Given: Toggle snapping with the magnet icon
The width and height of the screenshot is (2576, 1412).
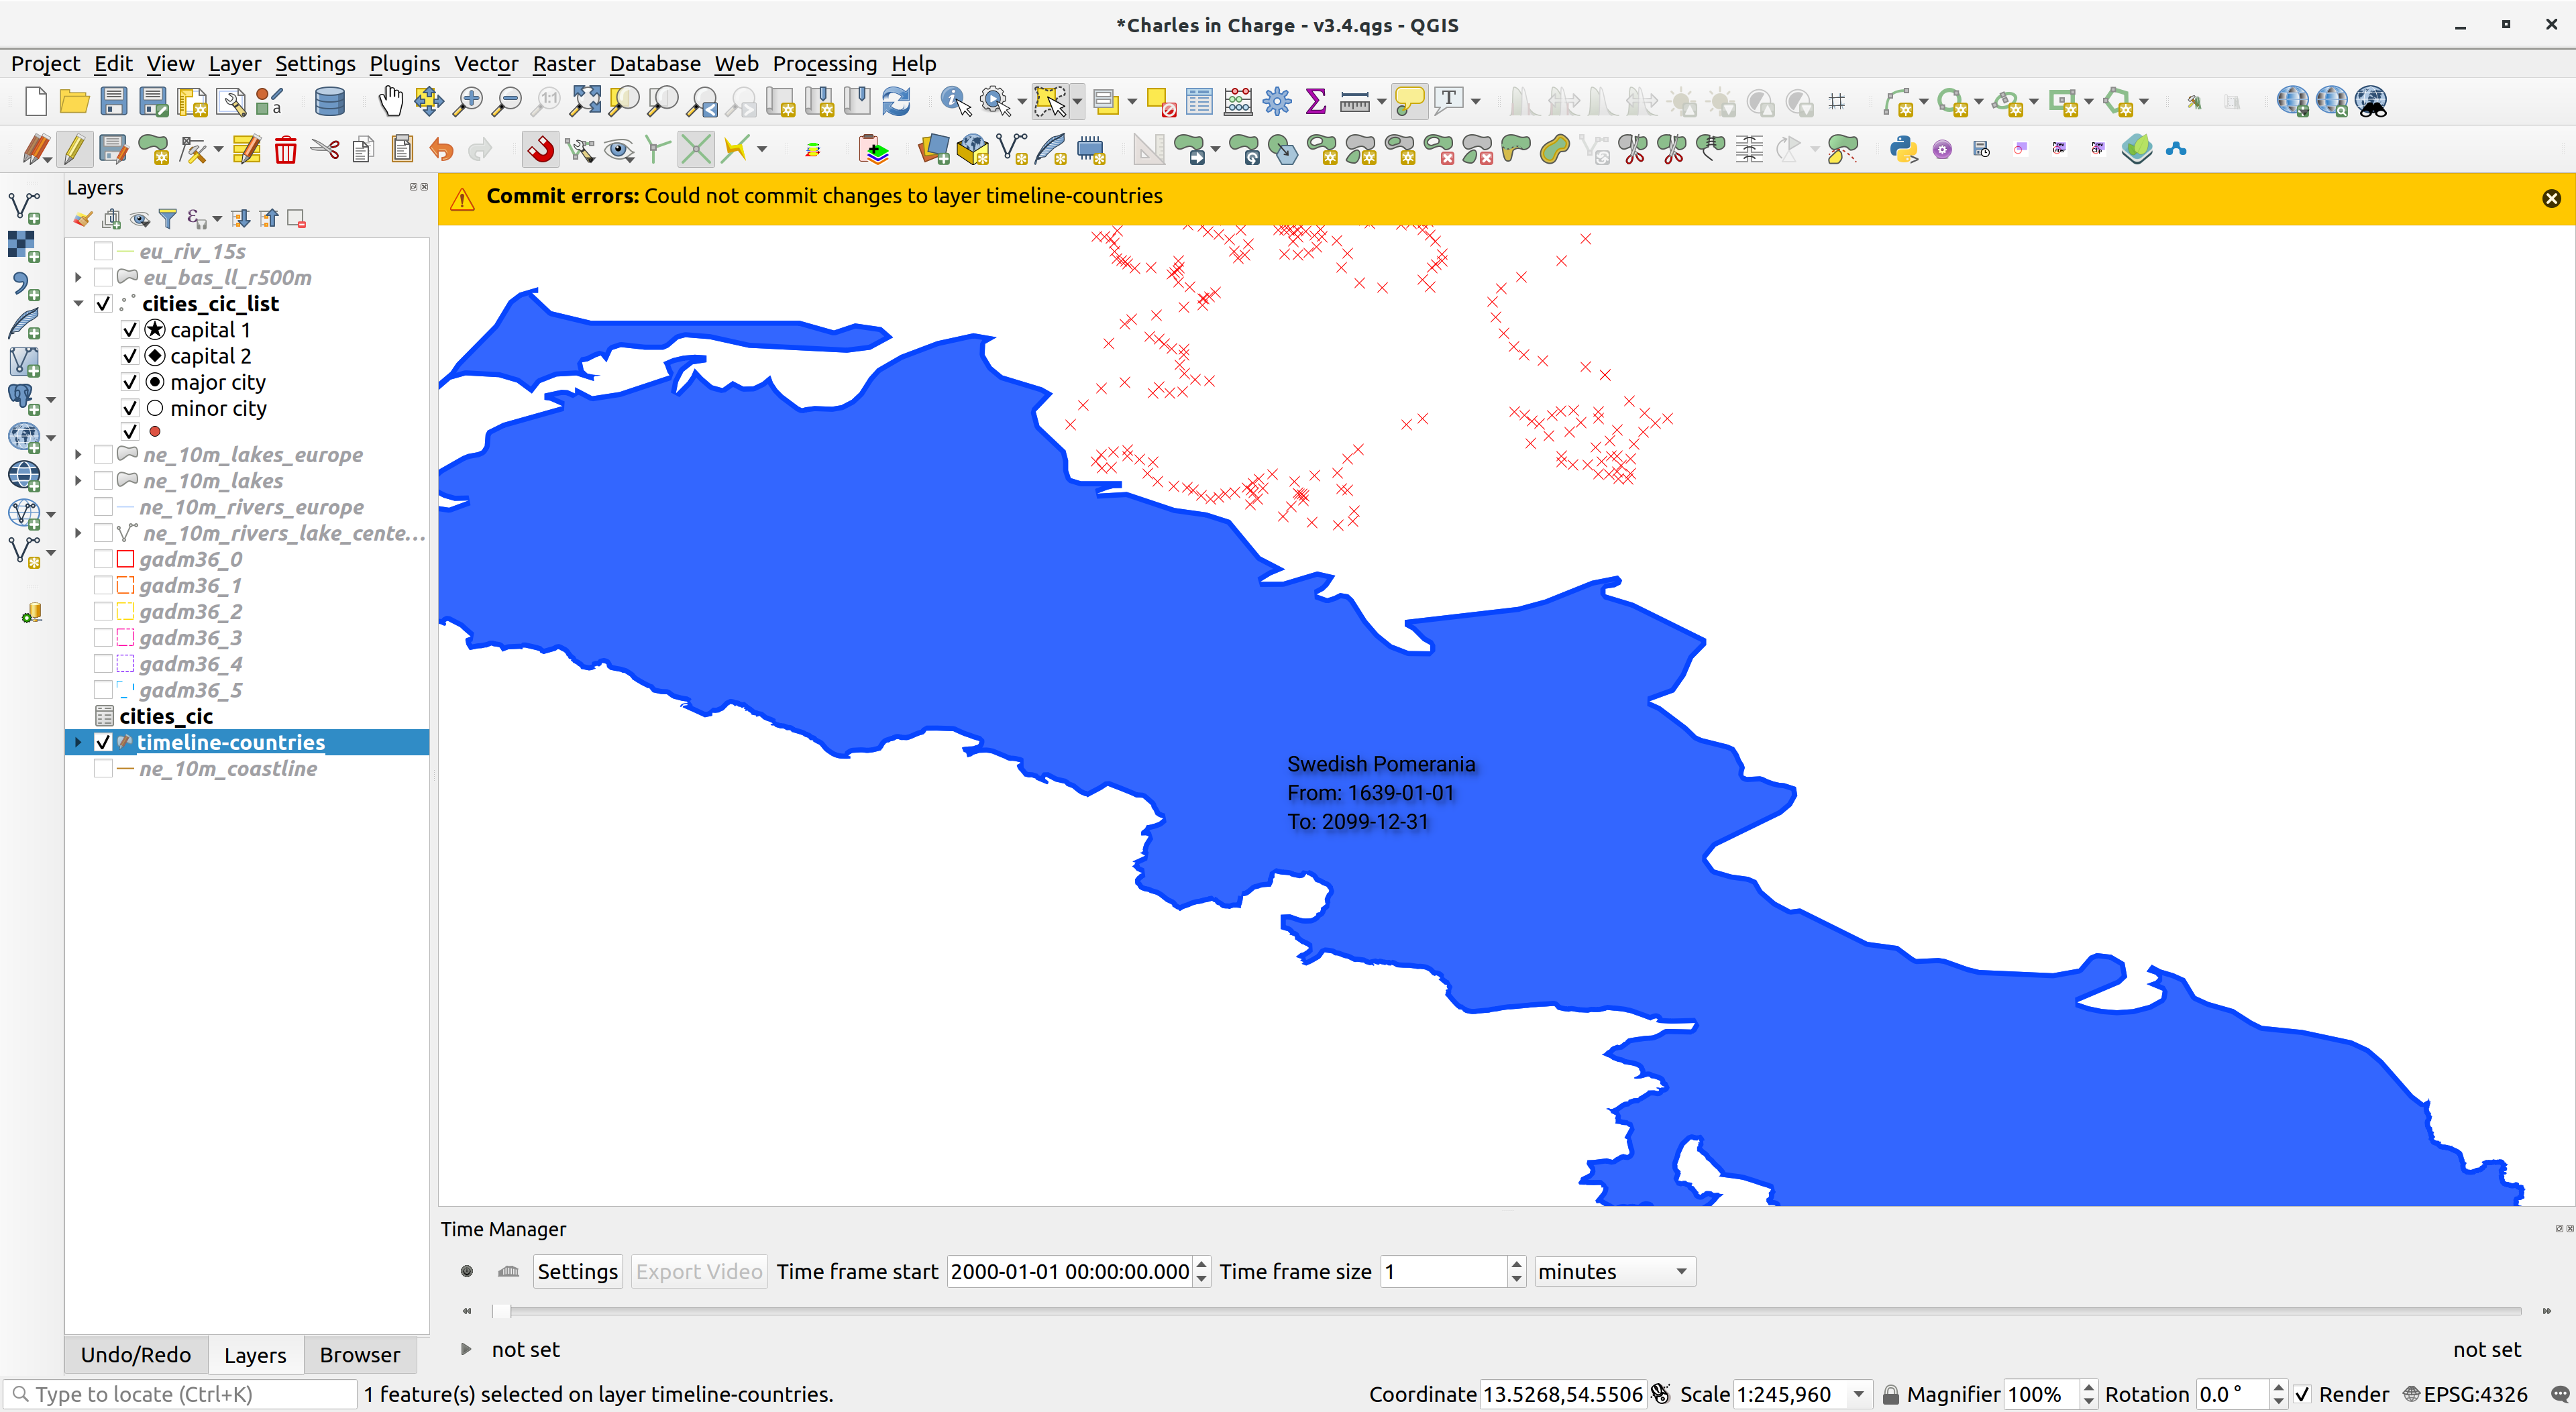Looking at the screenshot, I should [541, 148].
